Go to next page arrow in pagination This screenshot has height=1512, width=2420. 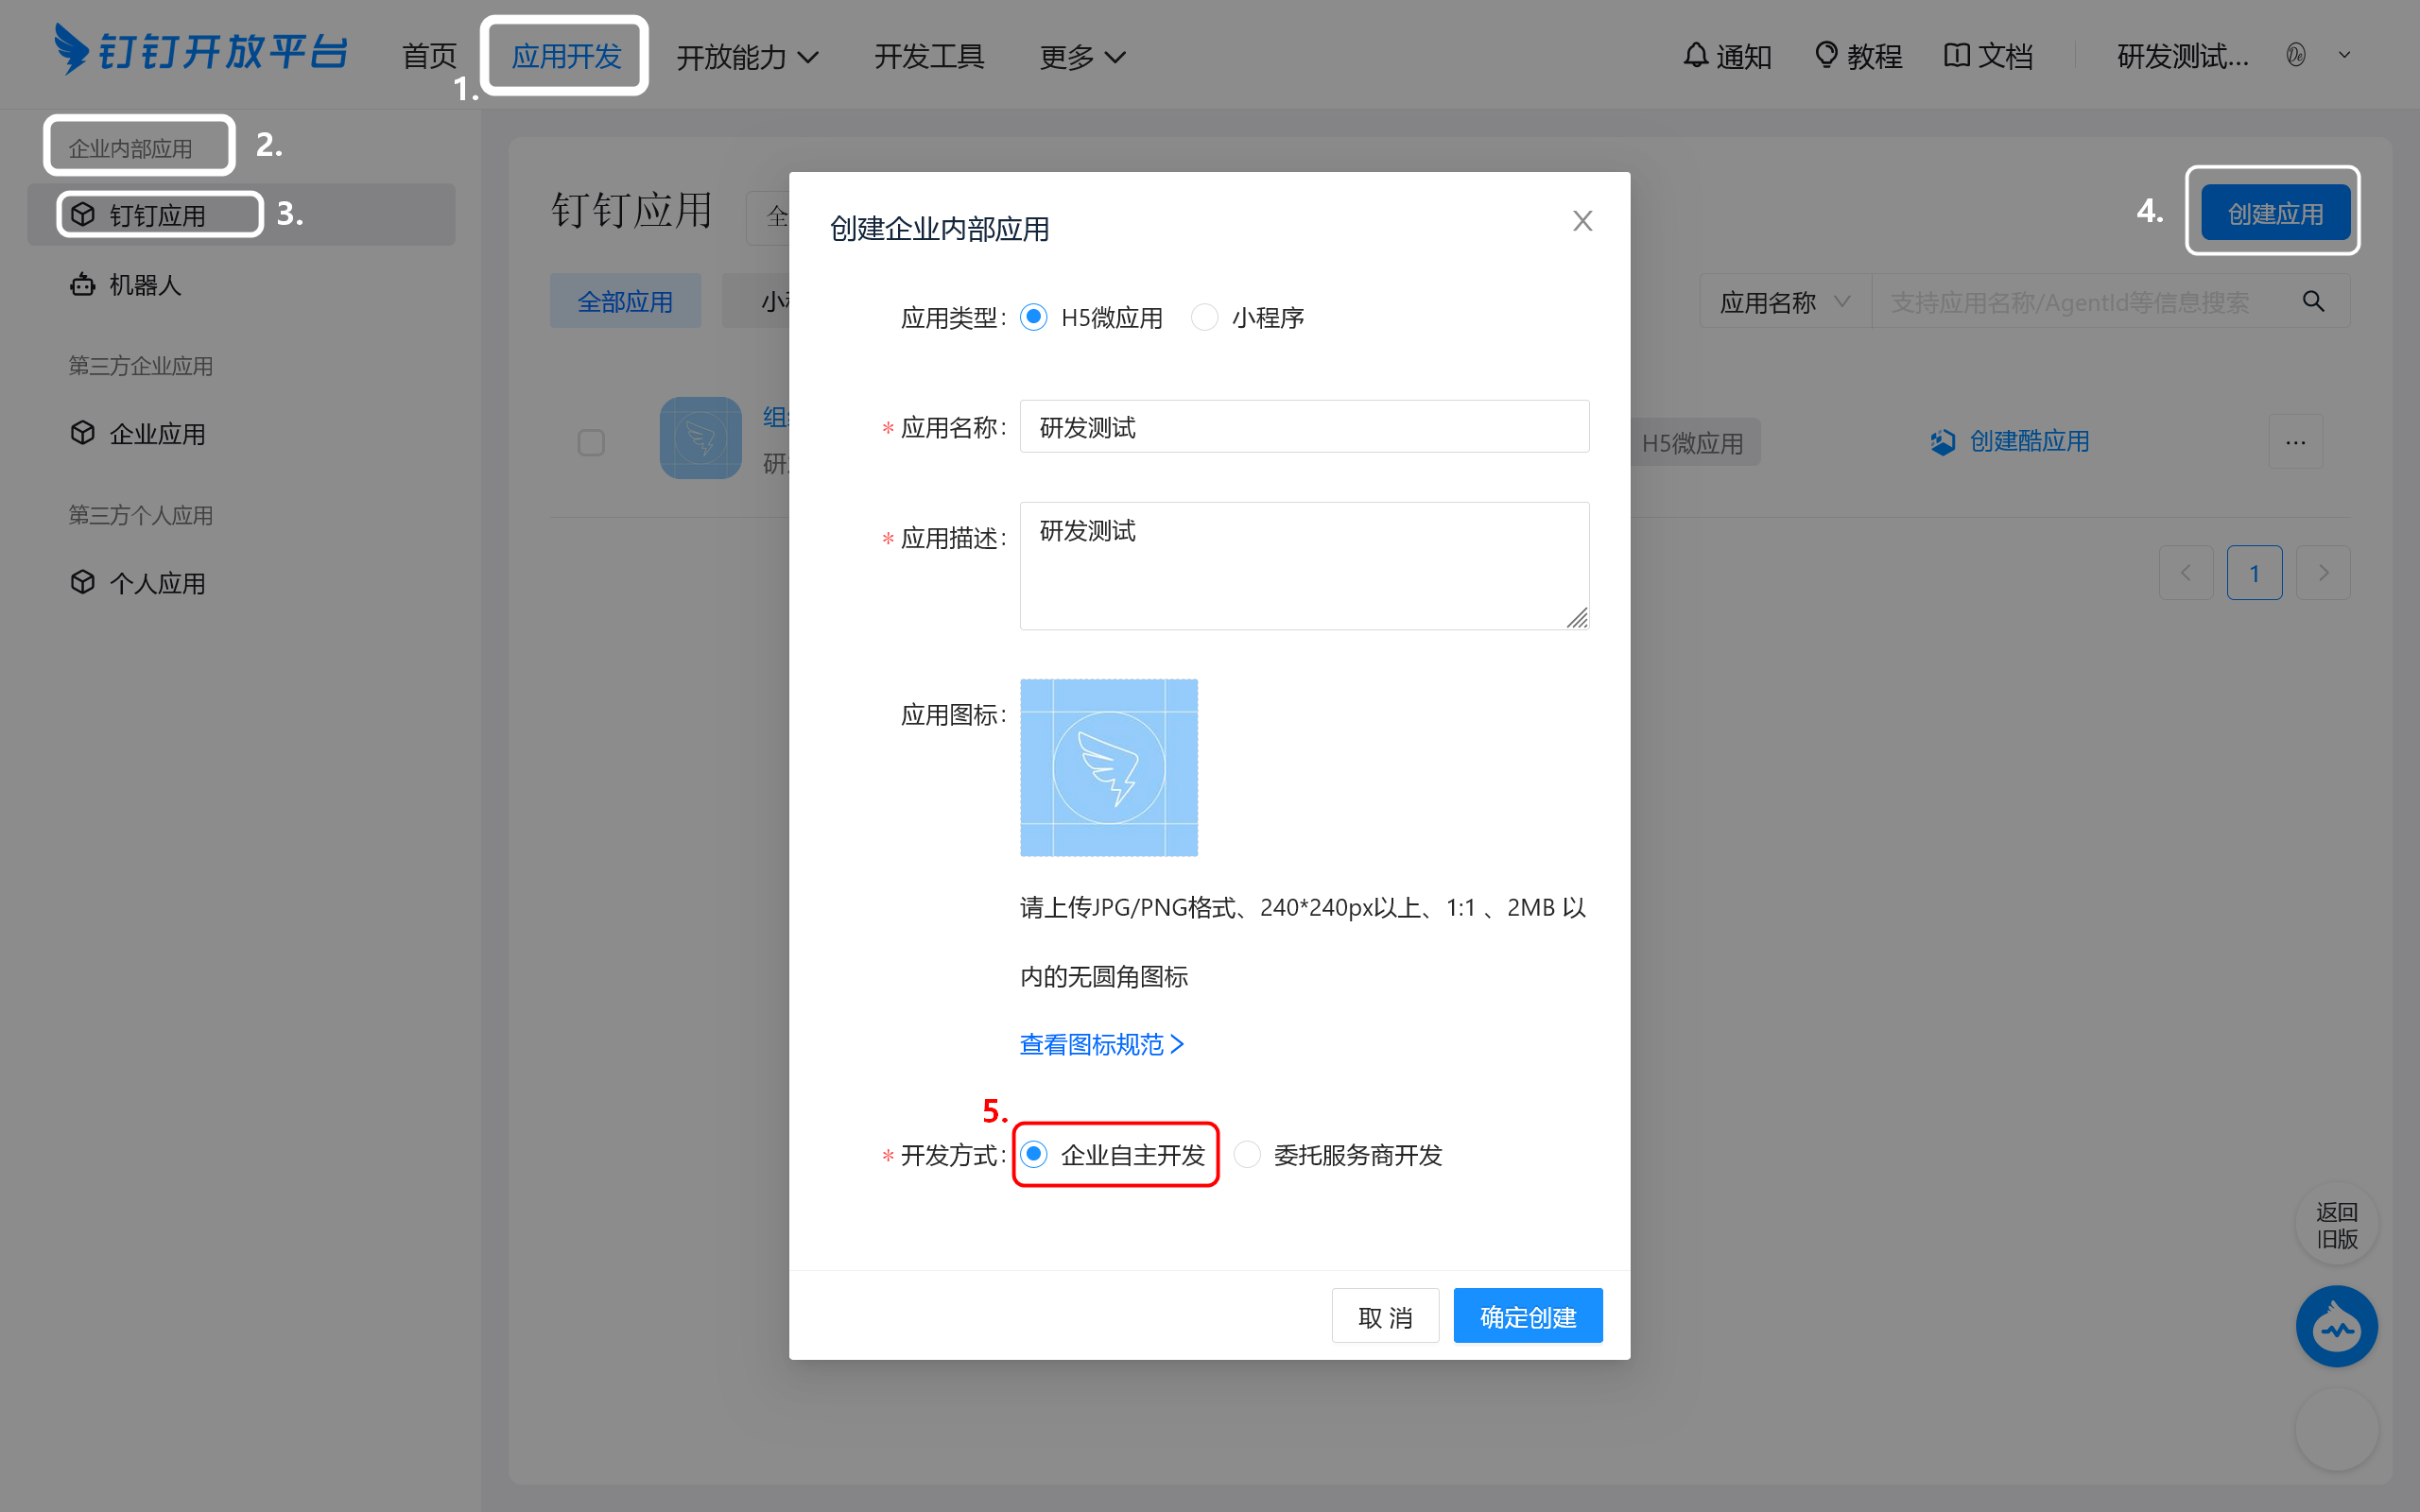(2323, 573)
